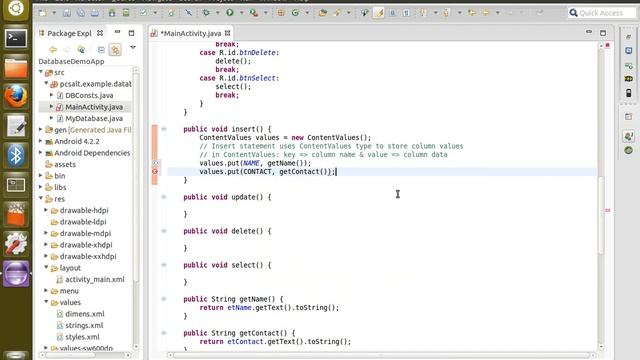Select the drawable-ldpi folder

[x=83, y=222]
